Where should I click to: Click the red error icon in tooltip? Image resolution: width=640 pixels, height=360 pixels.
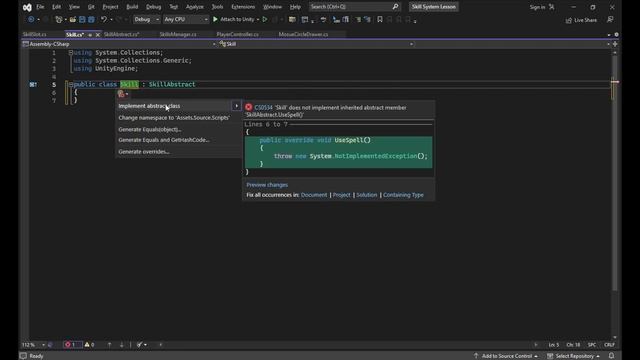[x=249, y=107]
